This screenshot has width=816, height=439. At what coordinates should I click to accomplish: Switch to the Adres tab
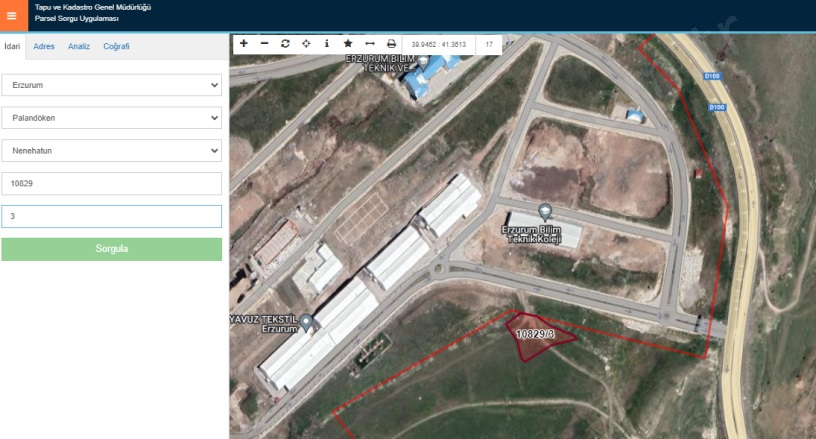(44, 47)
